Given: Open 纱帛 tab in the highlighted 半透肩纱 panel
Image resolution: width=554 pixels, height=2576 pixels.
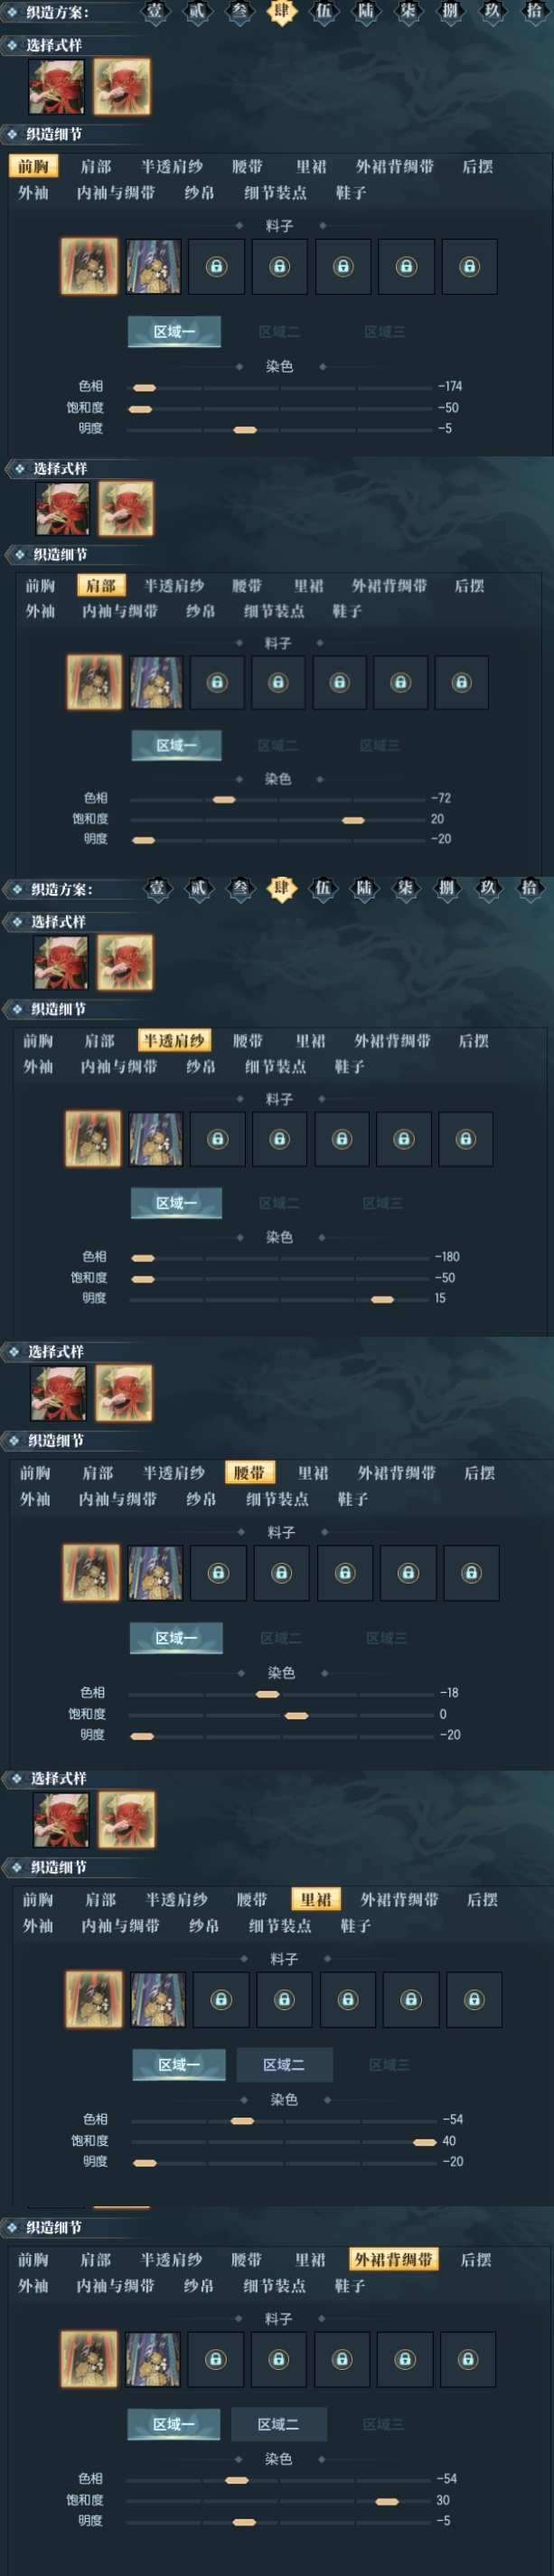Looking at the screenshot, I should point(201,1066).
